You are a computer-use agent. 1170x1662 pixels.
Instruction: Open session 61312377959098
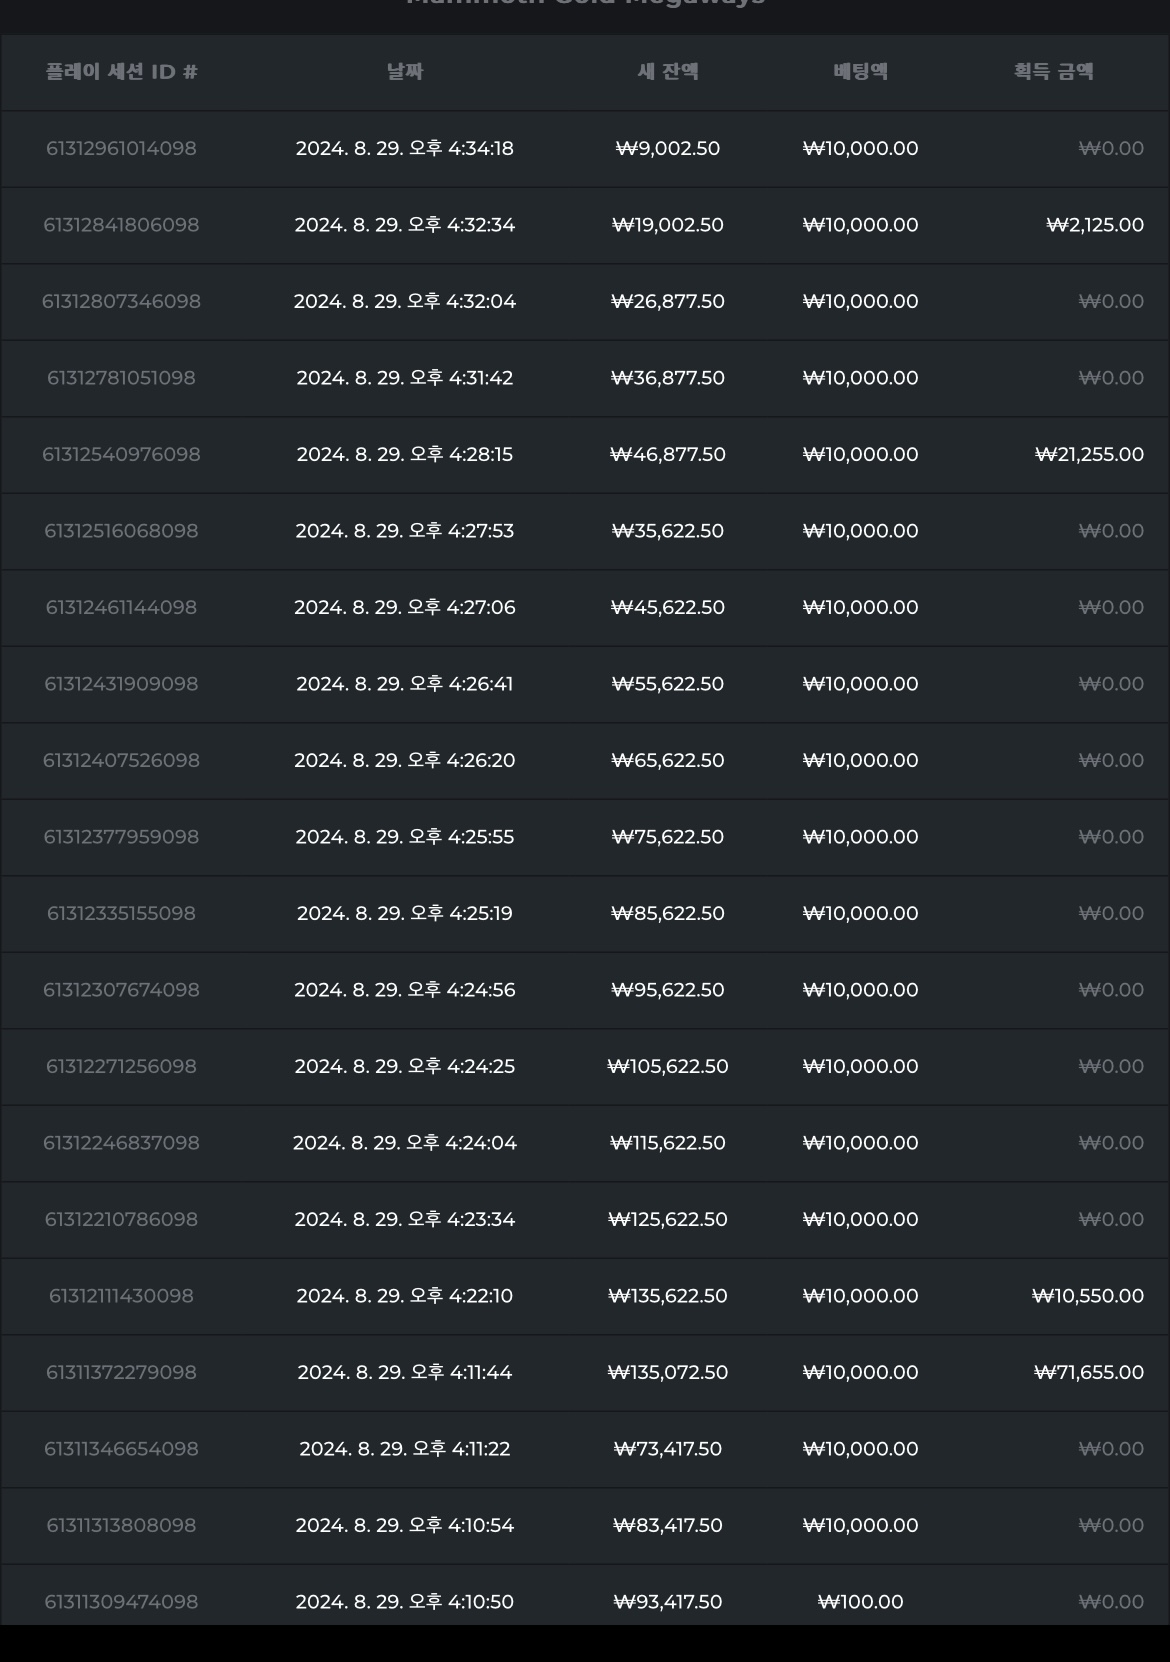(121, 837)
